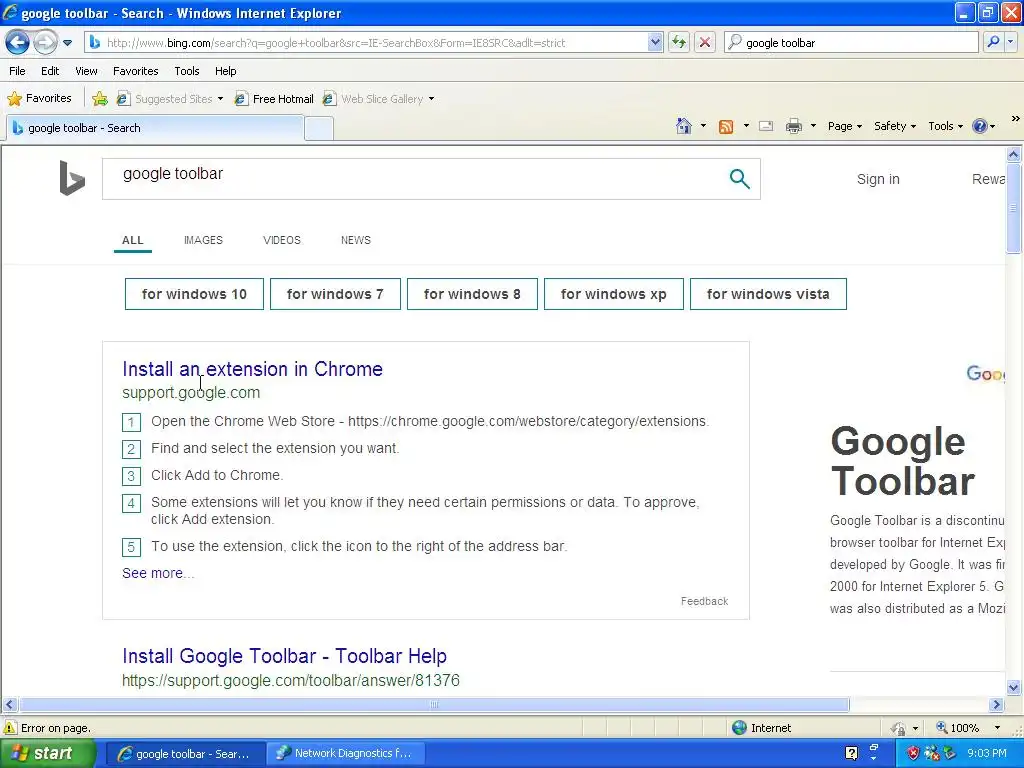Click the horizontal scrollbar right arrow
This screenshot has height=768, width=1024.
click(997, 705)
